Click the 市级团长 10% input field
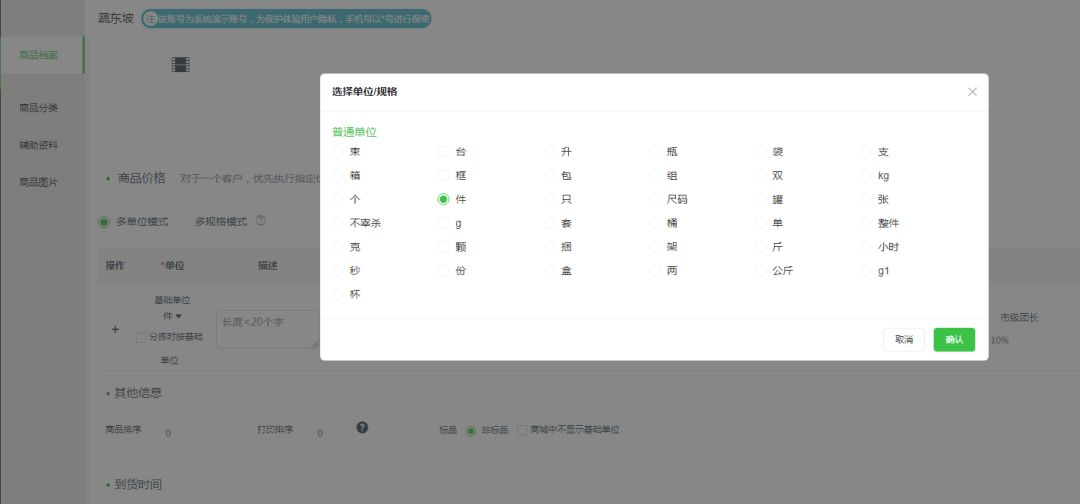This screenshot has width=1080, height=504. click(1021, 340)
